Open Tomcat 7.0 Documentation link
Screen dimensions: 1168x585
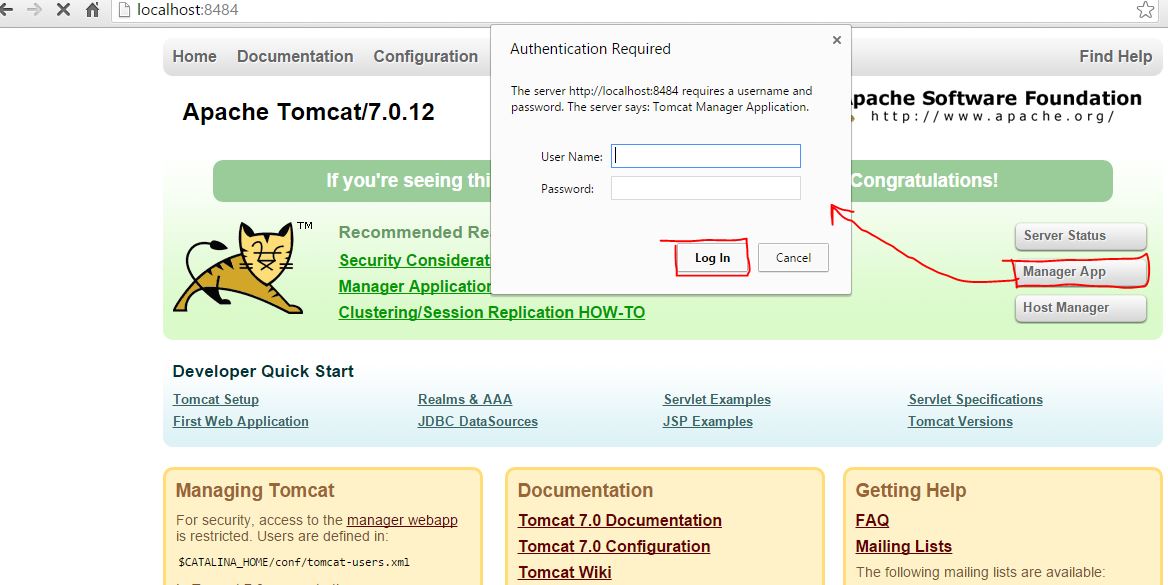tap(619, 521)
